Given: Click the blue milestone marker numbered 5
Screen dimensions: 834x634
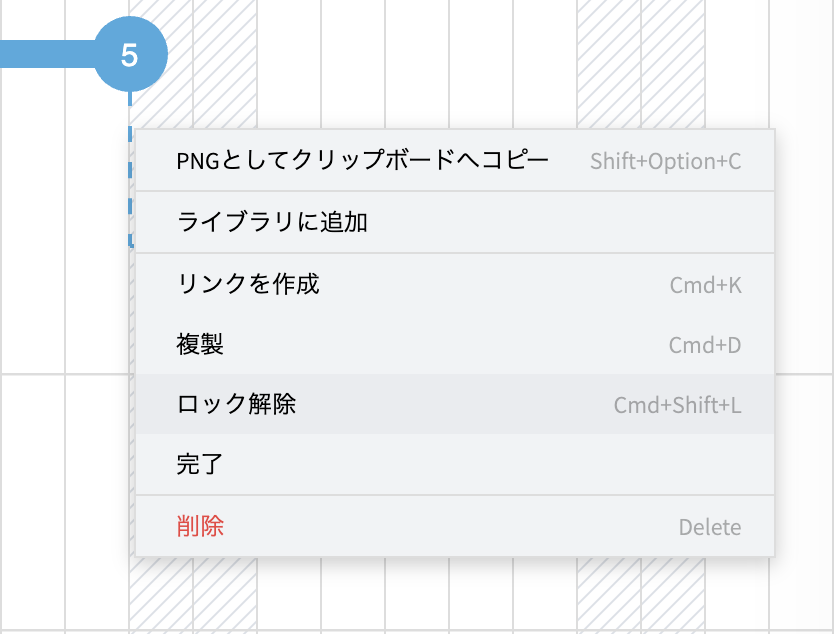Looking at the screenshot, I should (x=129, y=56).
